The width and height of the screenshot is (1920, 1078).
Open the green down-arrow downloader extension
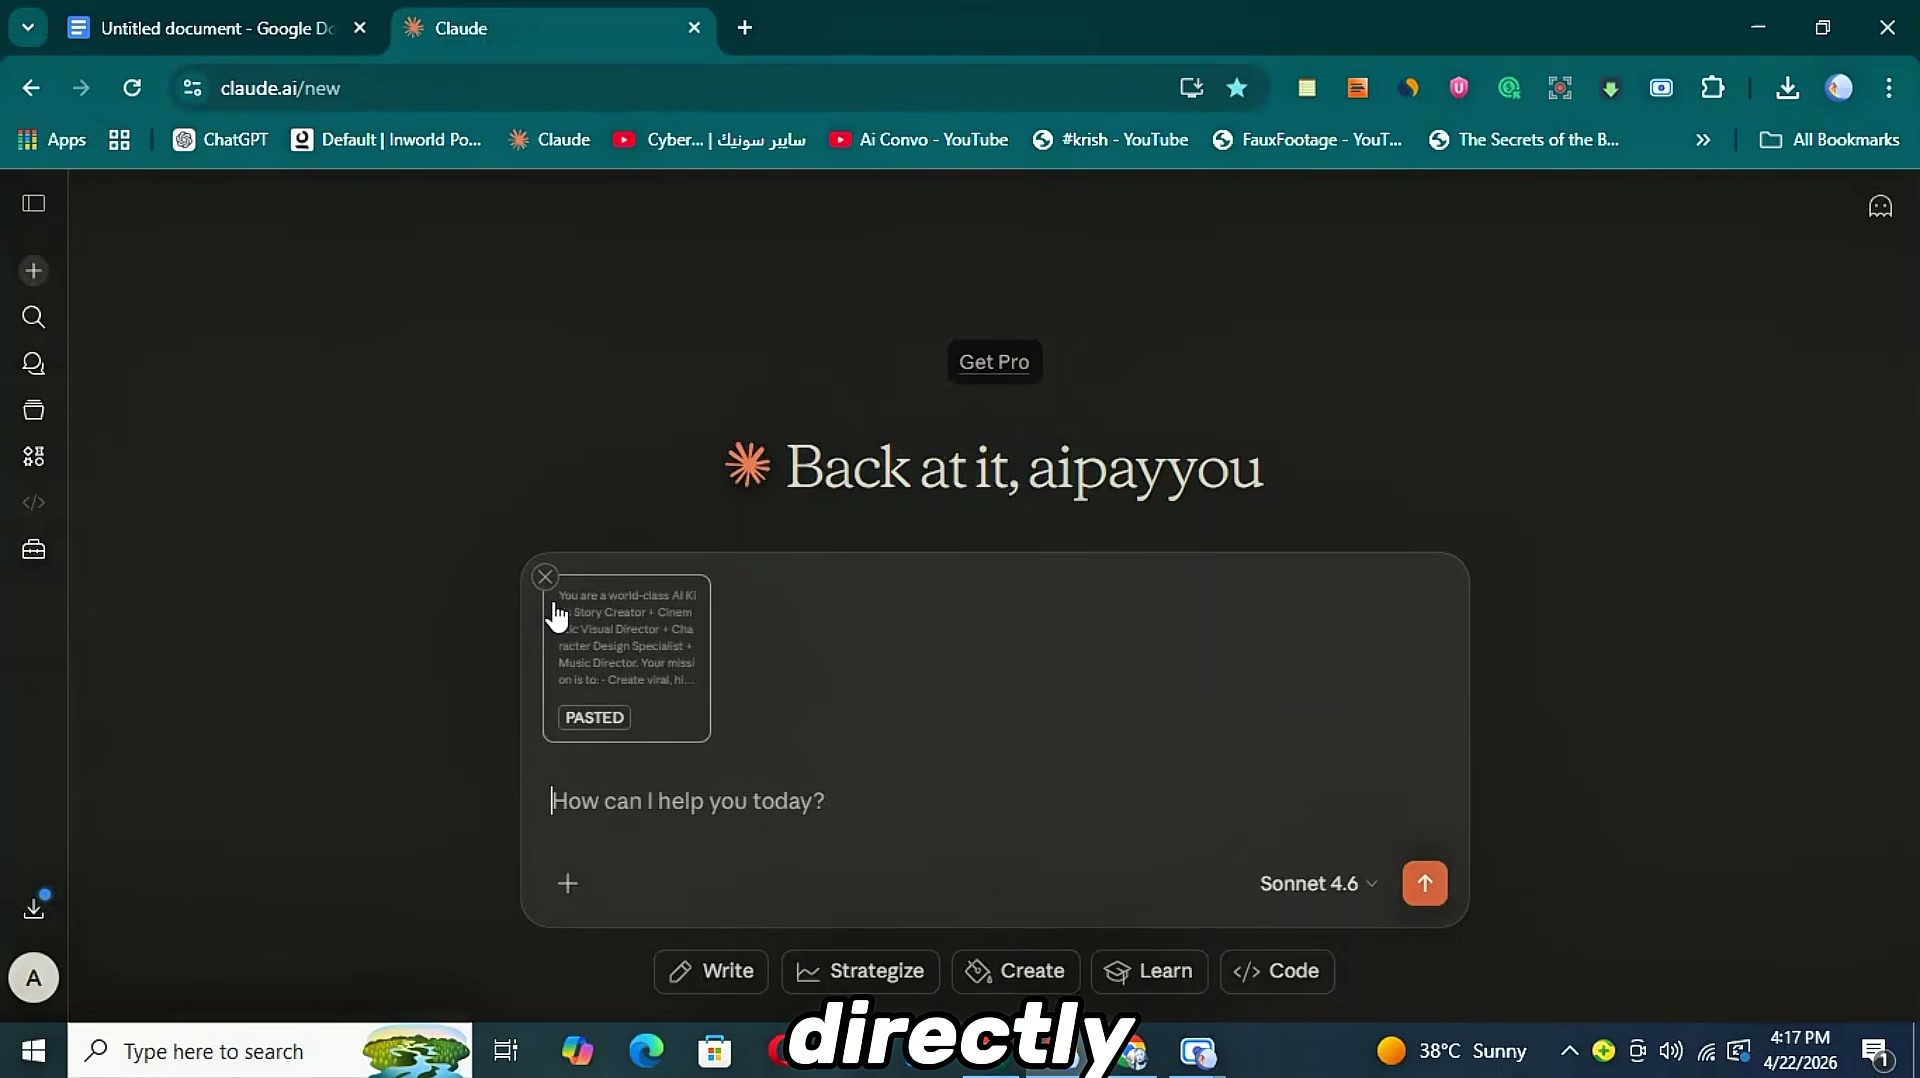tap(1611, 88)
